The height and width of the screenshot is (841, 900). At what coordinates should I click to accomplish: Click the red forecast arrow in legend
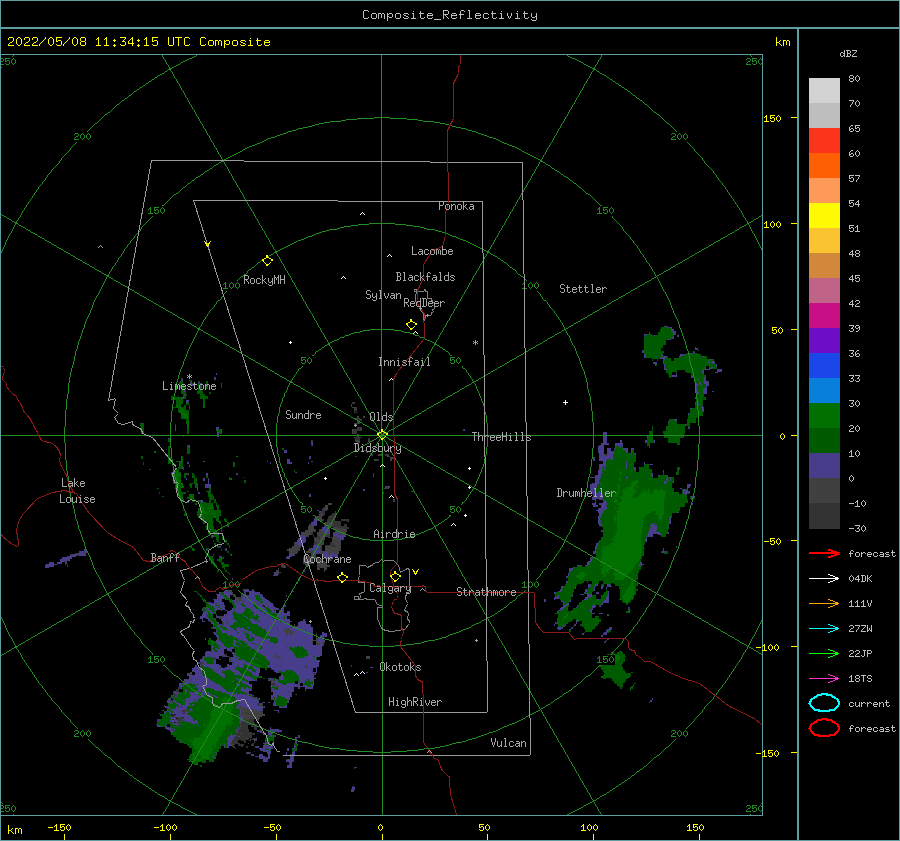[x=824, y=553]
